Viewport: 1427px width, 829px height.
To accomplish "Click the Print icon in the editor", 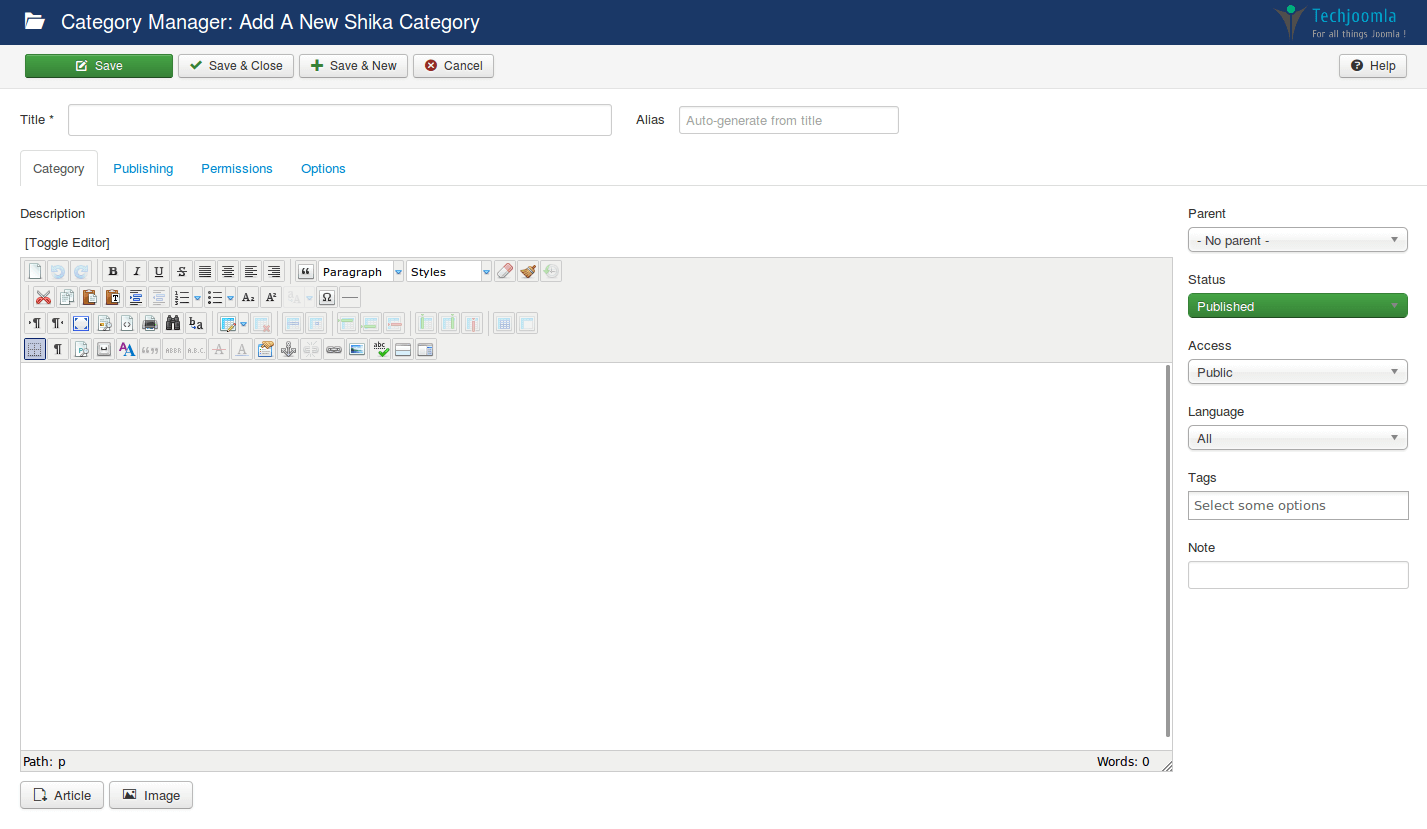I will 150,323.
